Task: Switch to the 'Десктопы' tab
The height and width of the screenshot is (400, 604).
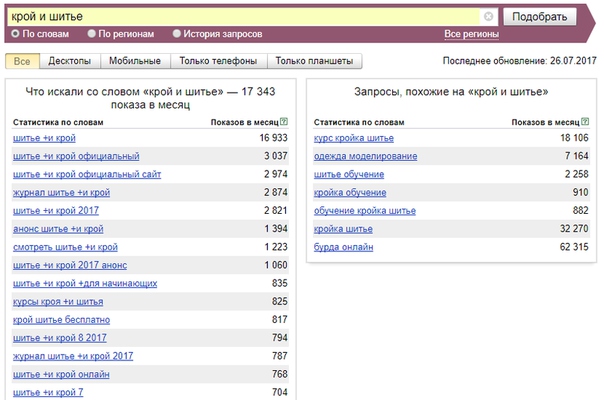Action: [x=70, y=61]
